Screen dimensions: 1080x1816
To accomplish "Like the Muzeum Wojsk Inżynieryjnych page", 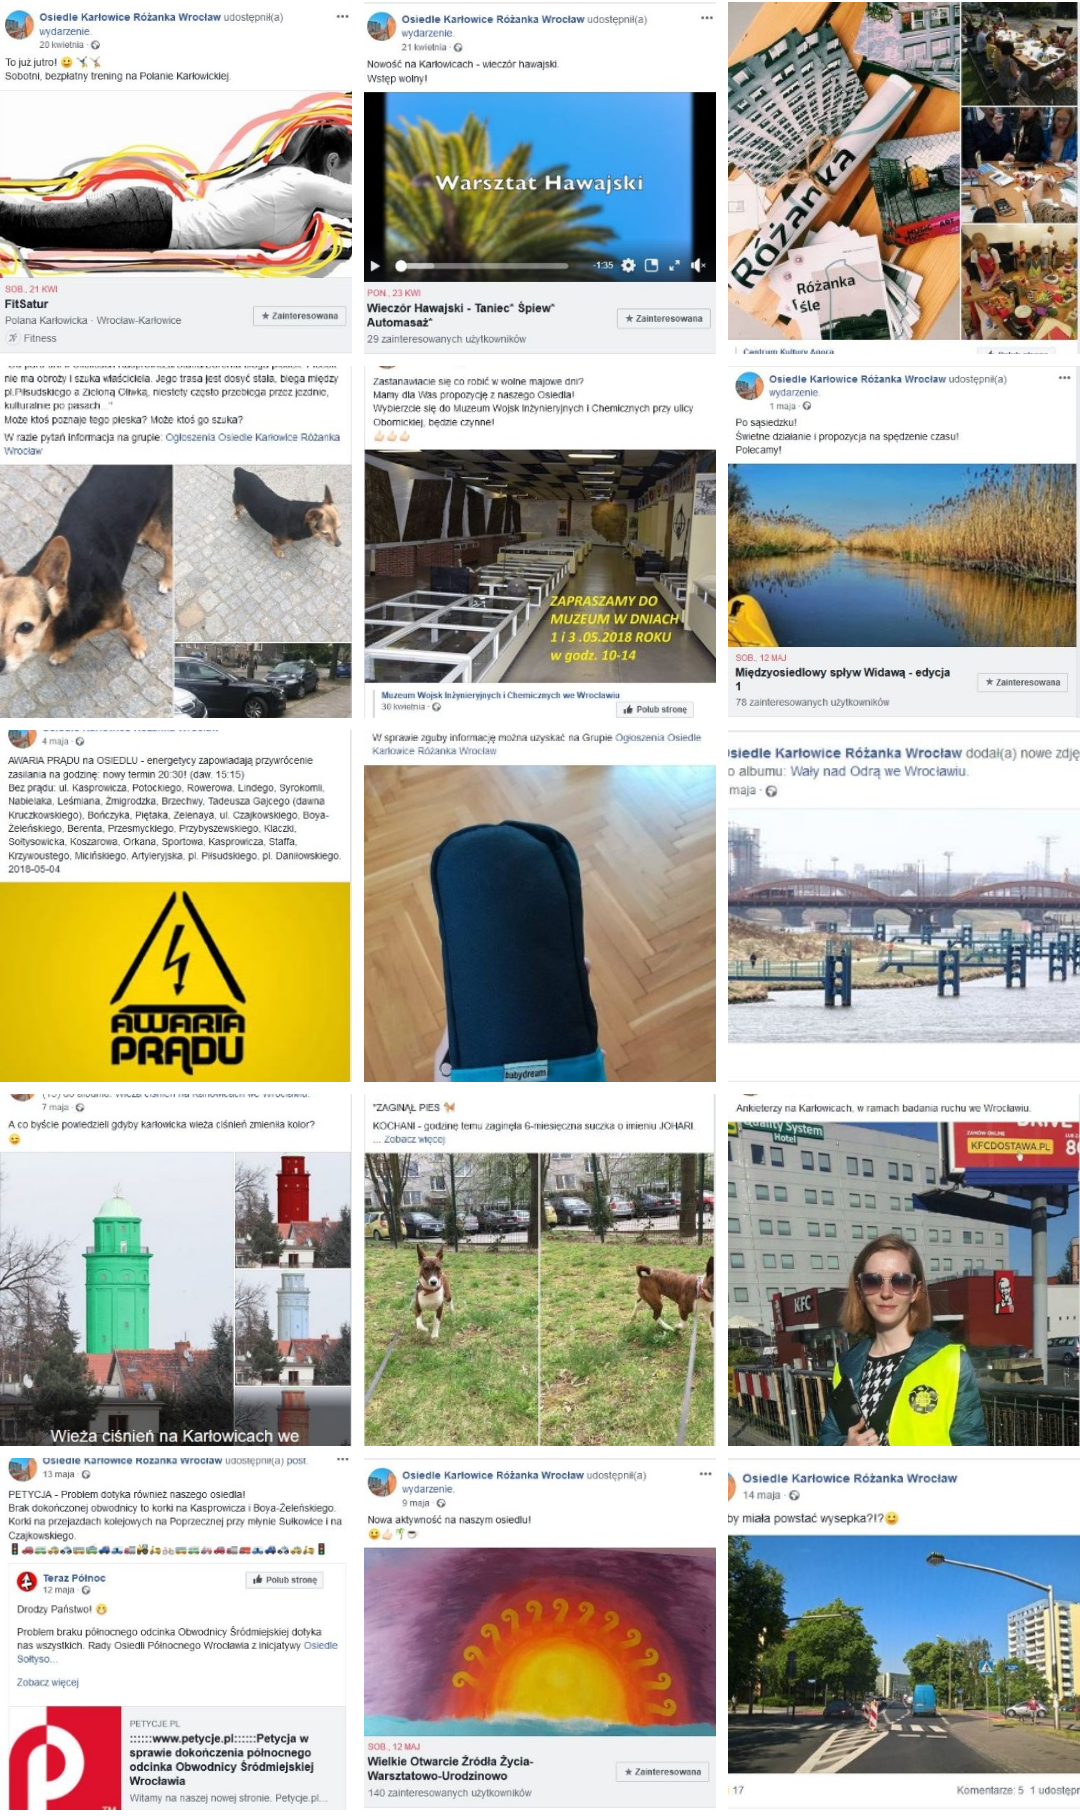I will 655,709.
